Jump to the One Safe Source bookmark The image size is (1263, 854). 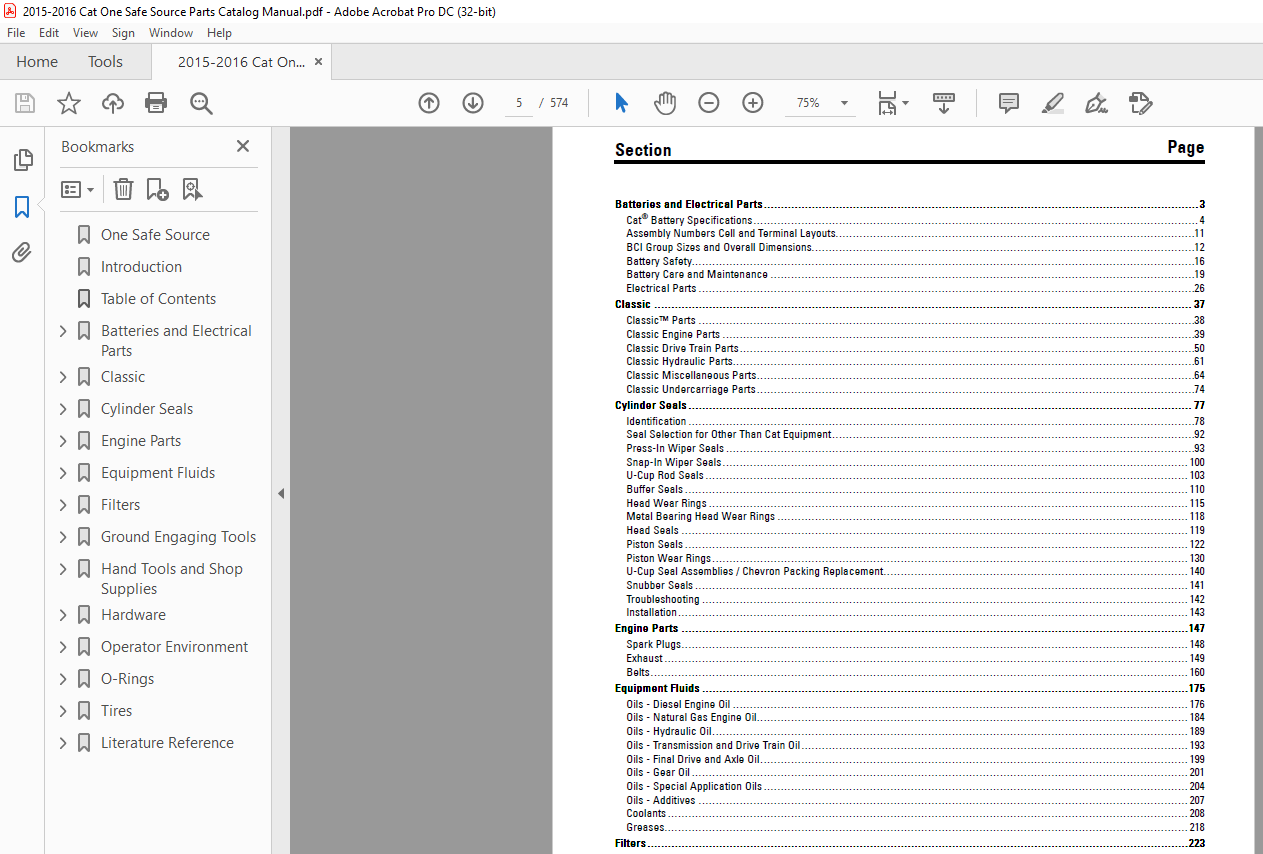click(x=155, y=235)
